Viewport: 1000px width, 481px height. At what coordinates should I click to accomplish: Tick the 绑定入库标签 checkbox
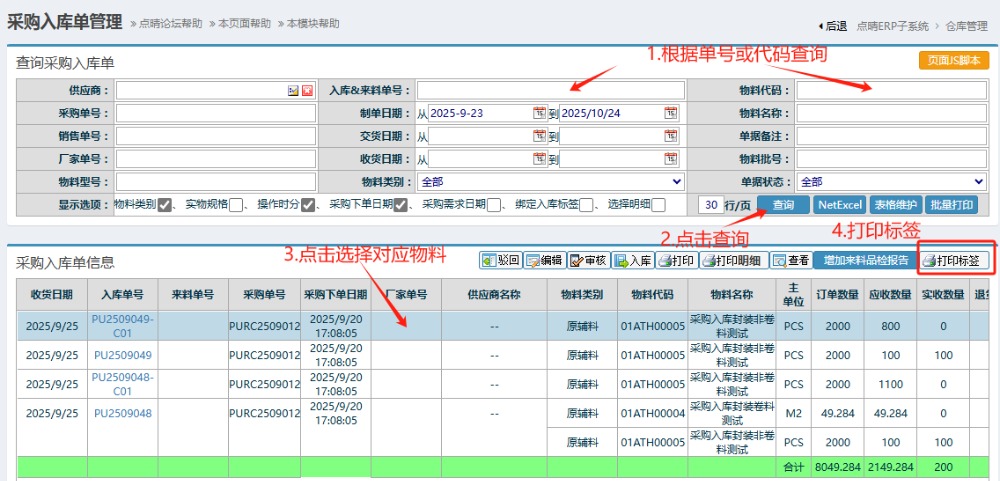pos(587,205)
